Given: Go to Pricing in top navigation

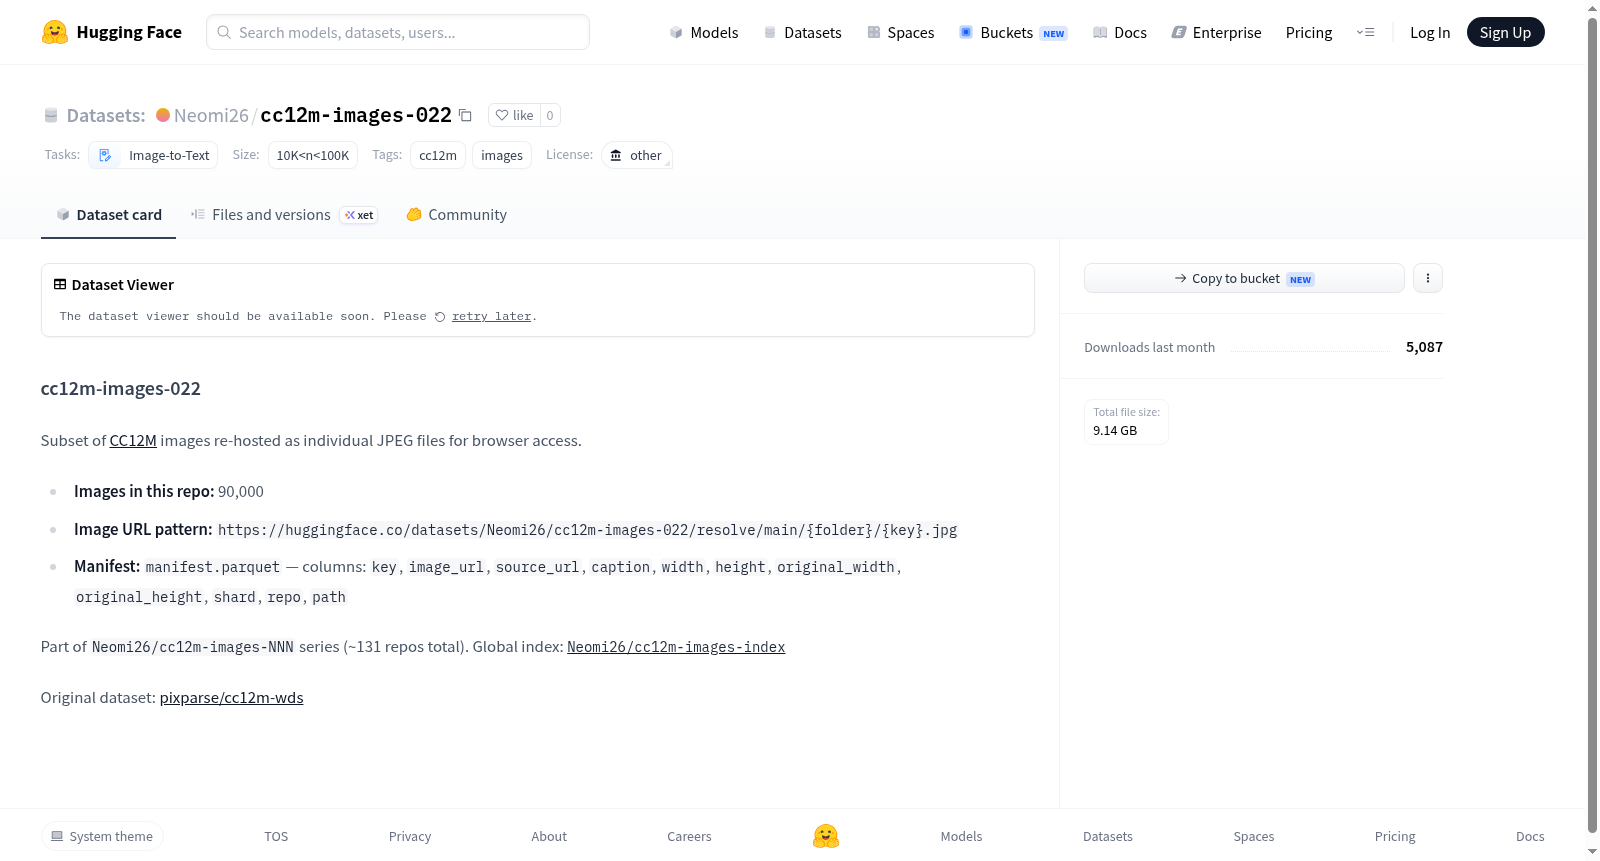Looking at the screenshot, I should tap(1309, 32).
